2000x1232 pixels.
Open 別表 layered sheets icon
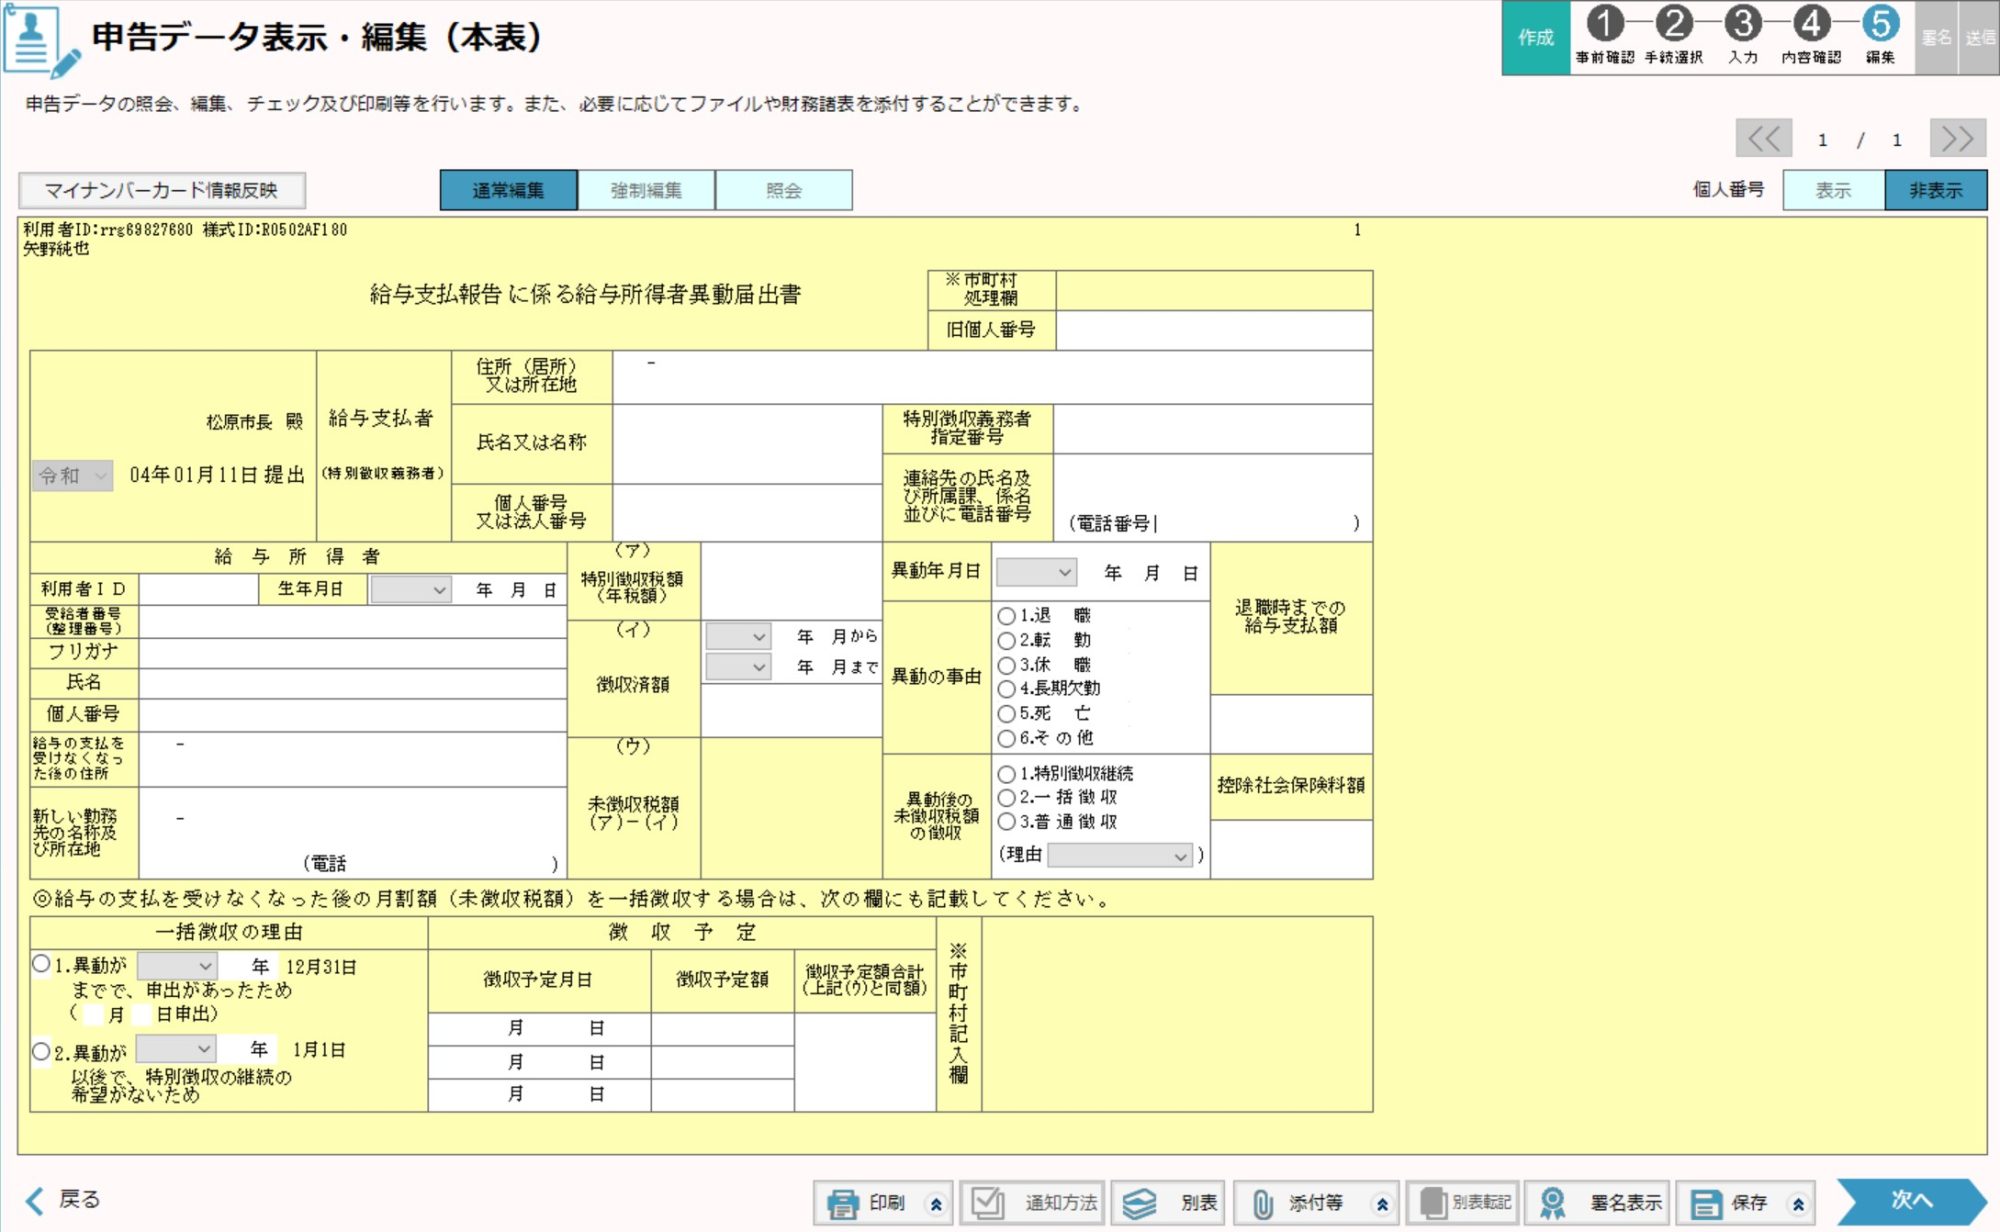(1138, 1203)
